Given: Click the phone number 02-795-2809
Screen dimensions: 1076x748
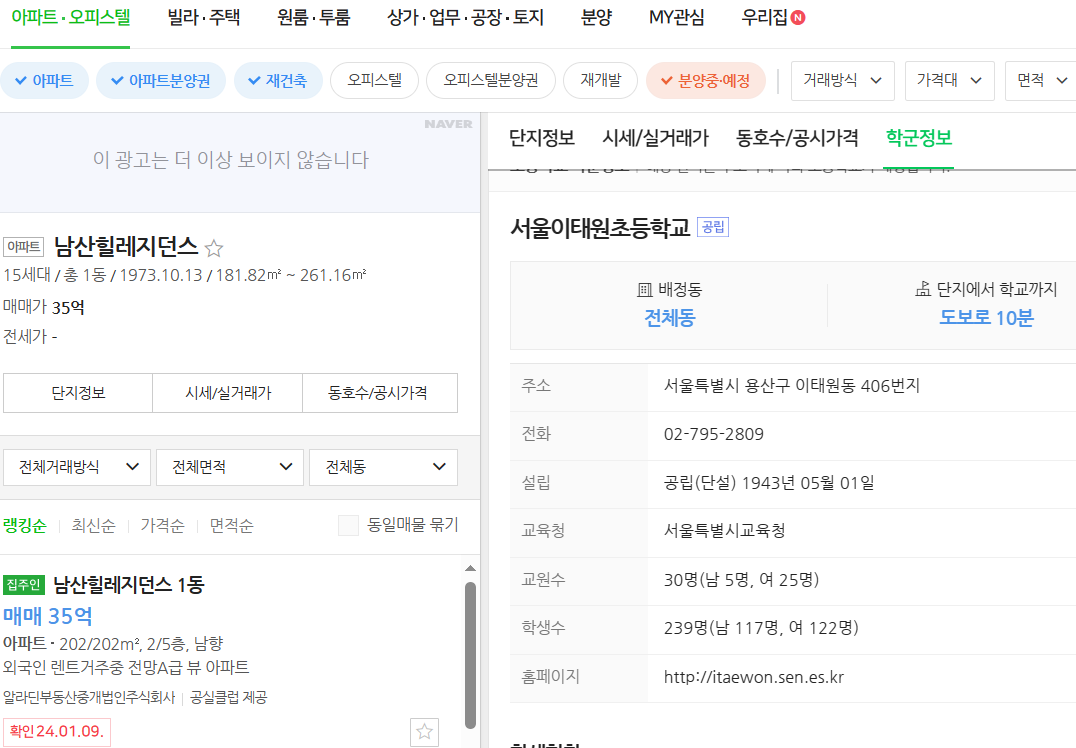Looking at the screenshot, I should (714, 434).
